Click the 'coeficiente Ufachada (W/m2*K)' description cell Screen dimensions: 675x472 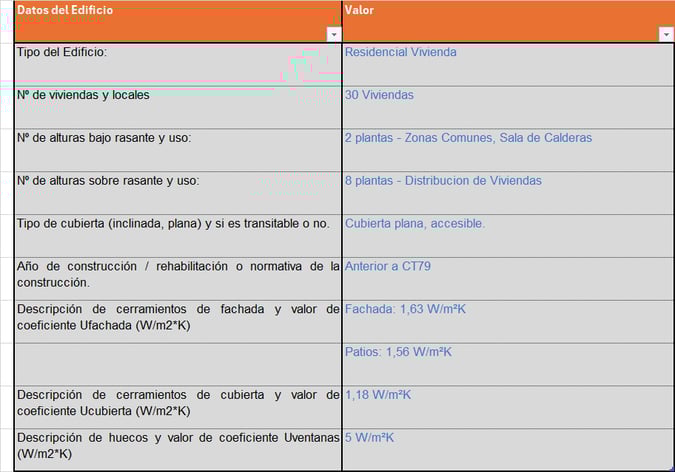[x=178, y=322]
